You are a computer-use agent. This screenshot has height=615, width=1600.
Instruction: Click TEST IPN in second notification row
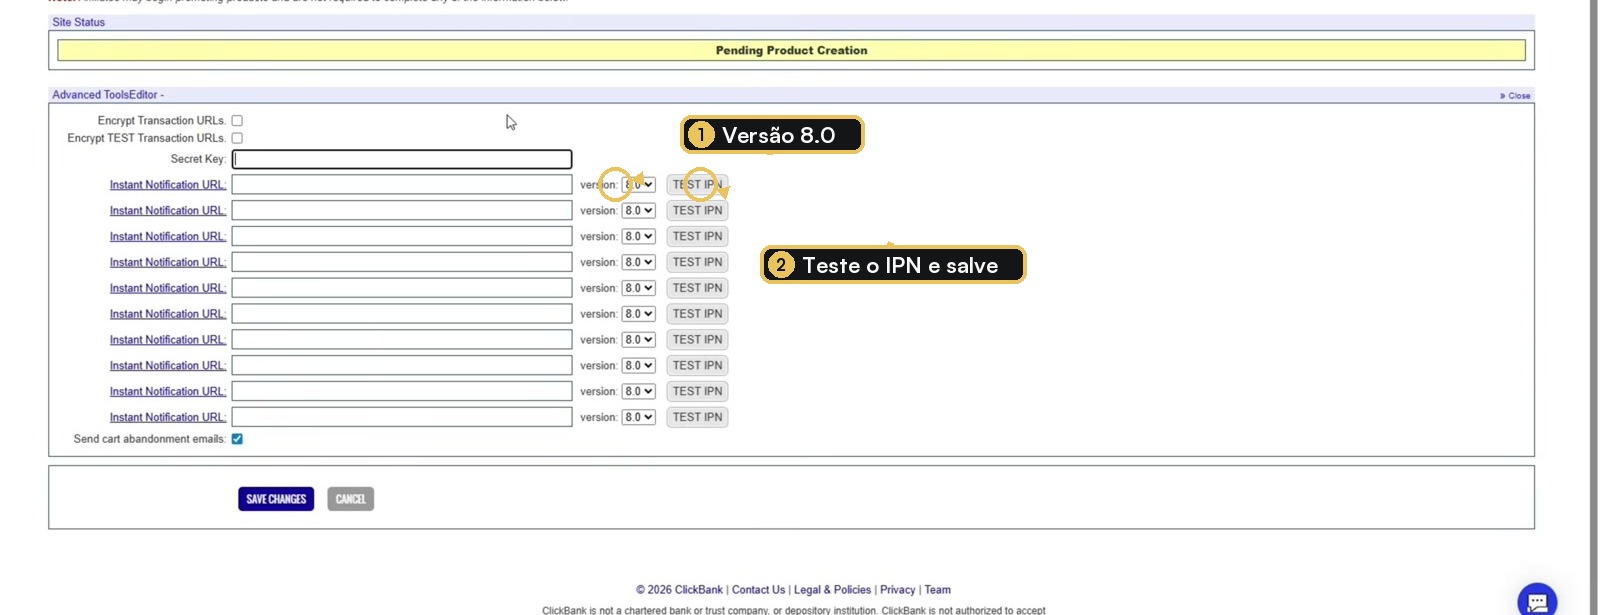[x=697, y=211]
